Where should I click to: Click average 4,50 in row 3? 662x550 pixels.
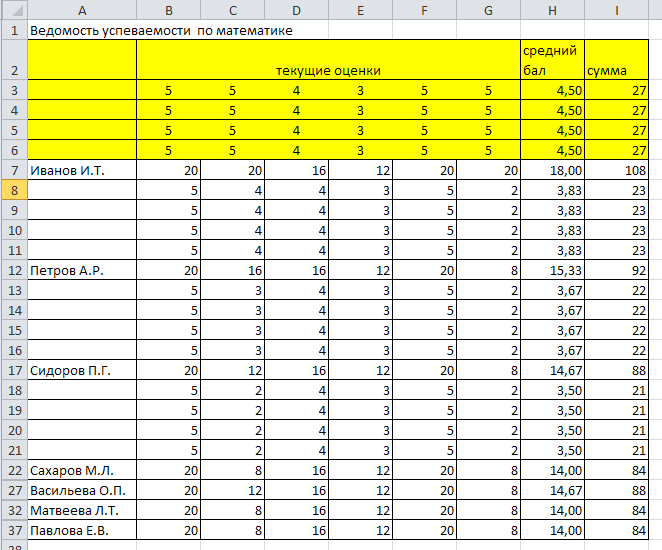coord(553,90)
